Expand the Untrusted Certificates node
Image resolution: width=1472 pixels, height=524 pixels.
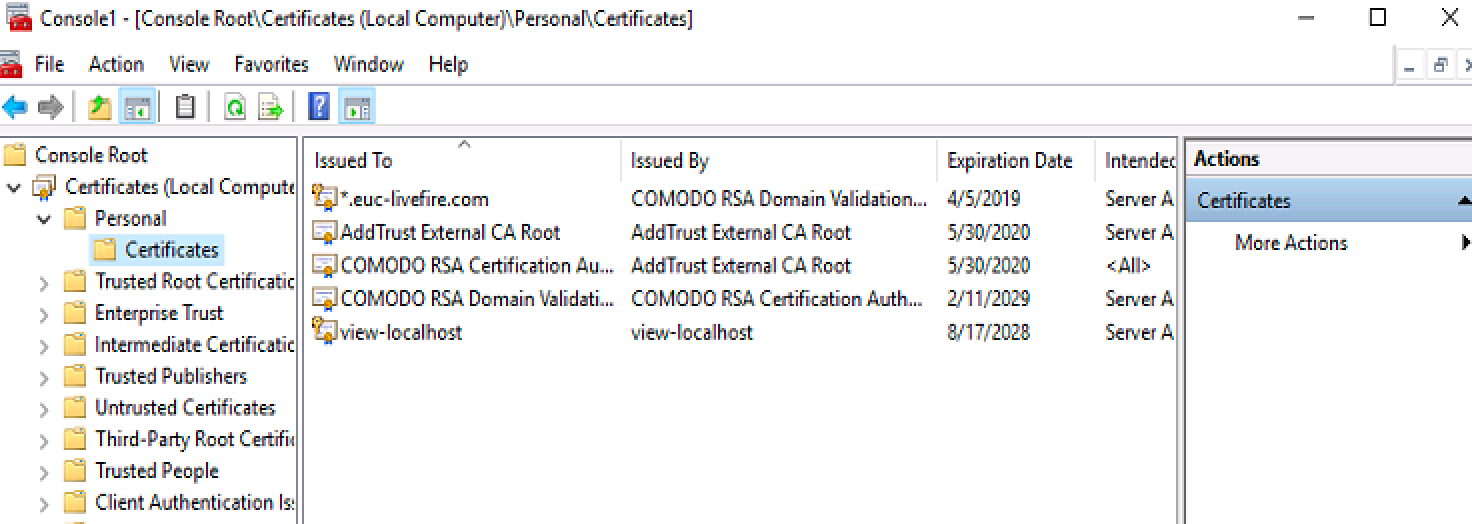pyautogui.click(x=44, y=409)
